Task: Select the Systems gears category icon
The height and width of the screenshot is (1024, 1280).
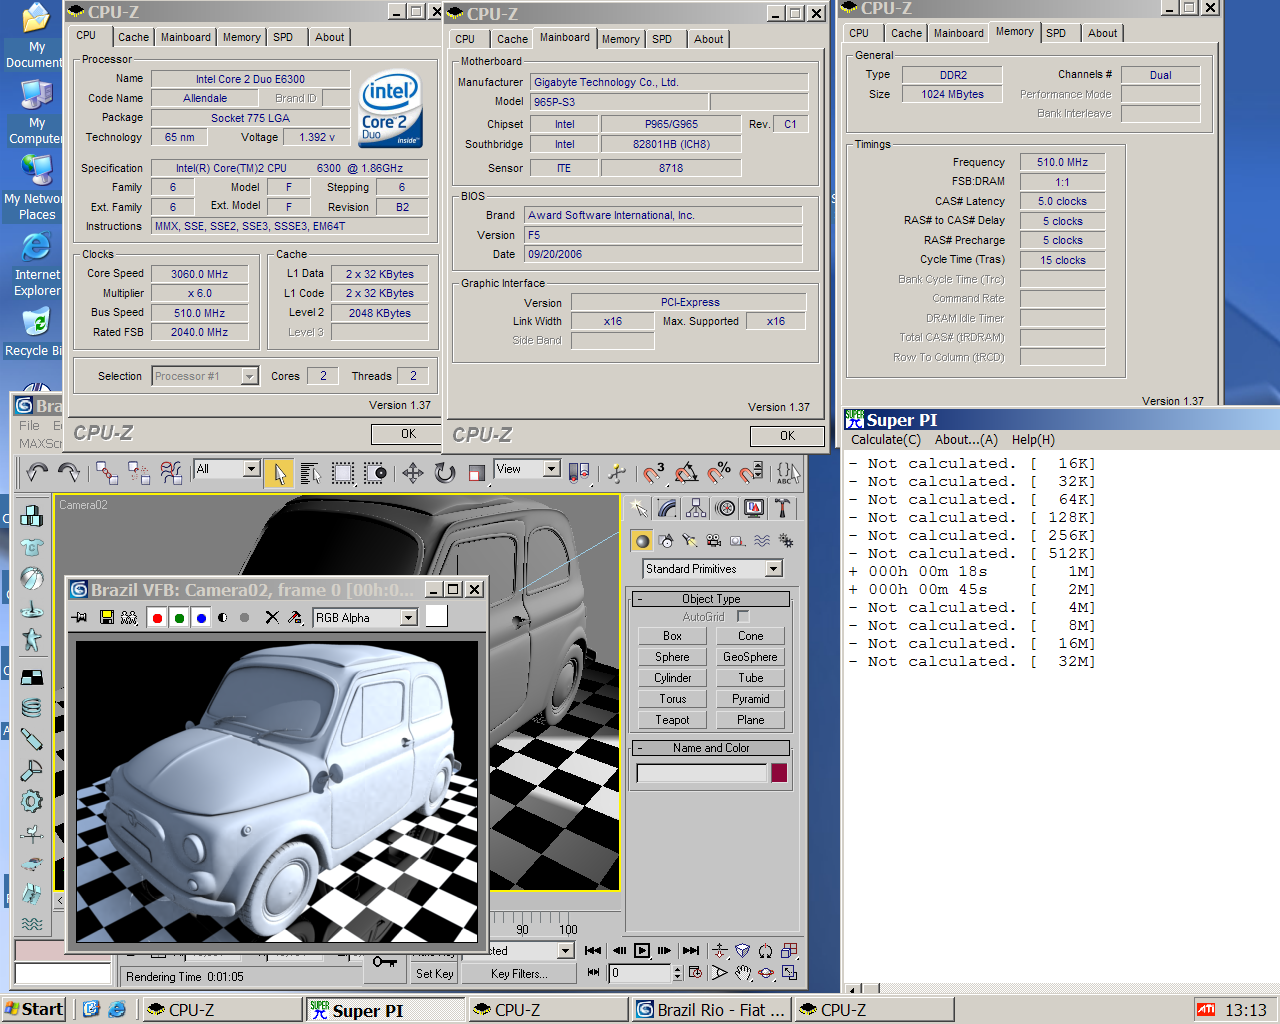Action: click(x=786, y=541)
